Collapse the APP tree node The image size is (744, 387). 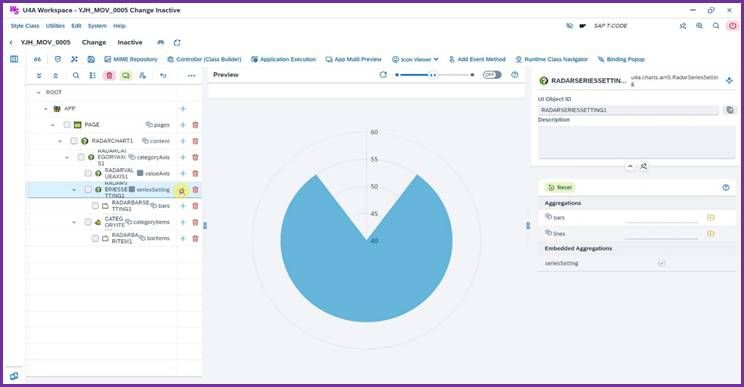(x=46, y=109)
